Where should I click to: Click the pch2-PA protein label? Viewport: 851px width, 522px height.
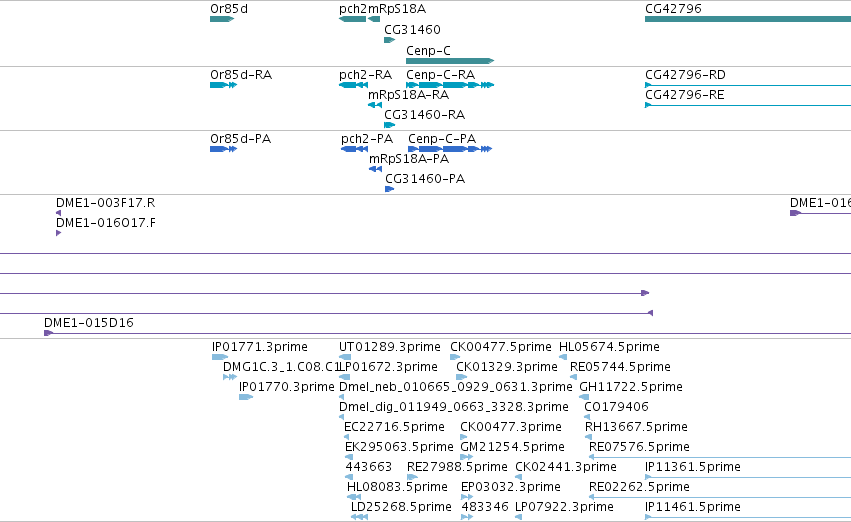coord(367,139)
